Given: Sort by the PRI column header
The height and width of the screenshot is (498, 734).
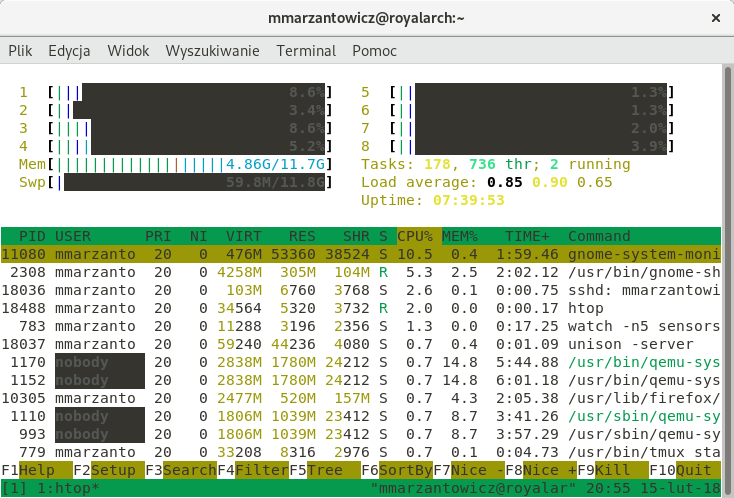Looking at the screenshot, I should [x=158, y=236].
